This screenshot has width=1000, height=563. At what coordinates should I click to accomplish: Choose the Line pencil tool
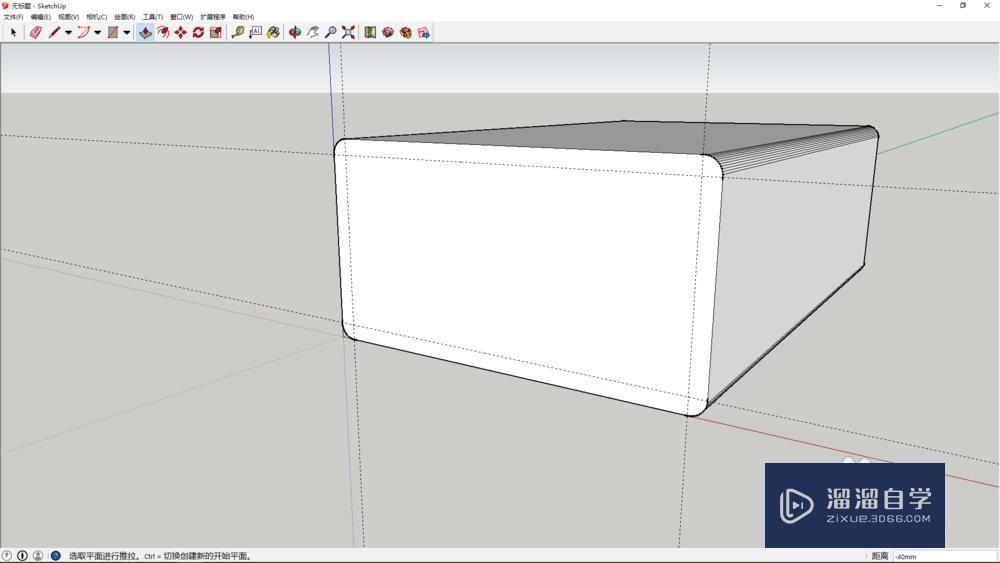[x=54, y=32]
